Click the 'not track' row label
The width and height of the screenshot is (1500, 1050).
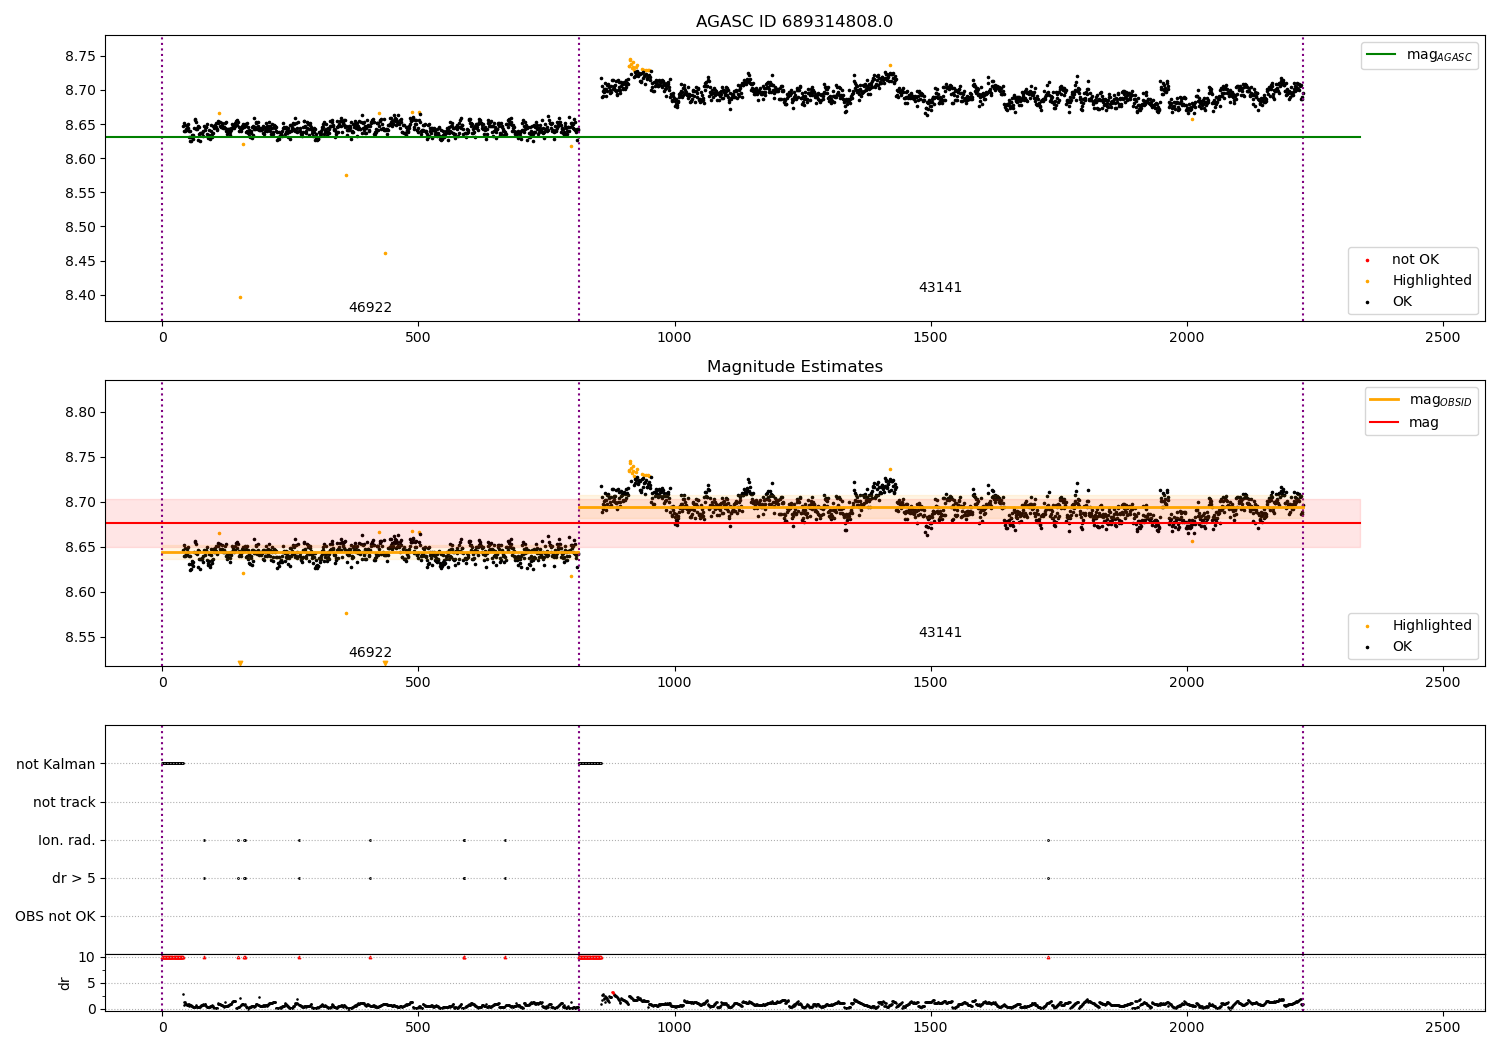click(x=64, y=803)
